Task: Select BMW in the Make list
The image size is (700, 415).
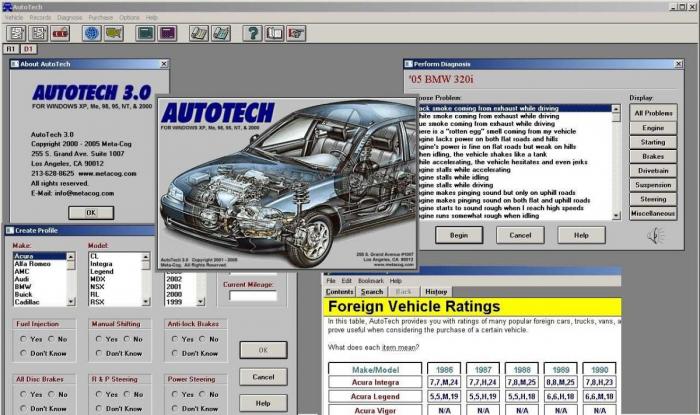Action: point(40,287)
